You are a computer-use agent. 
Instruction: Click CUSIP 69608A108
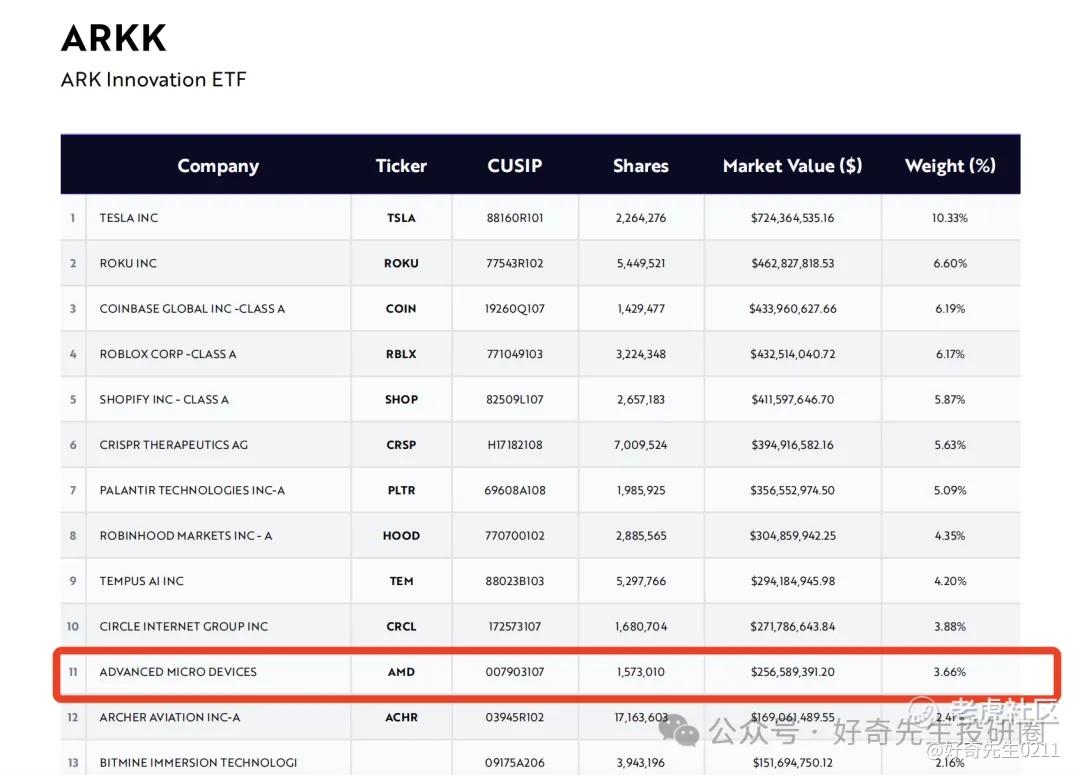[515, 490]
